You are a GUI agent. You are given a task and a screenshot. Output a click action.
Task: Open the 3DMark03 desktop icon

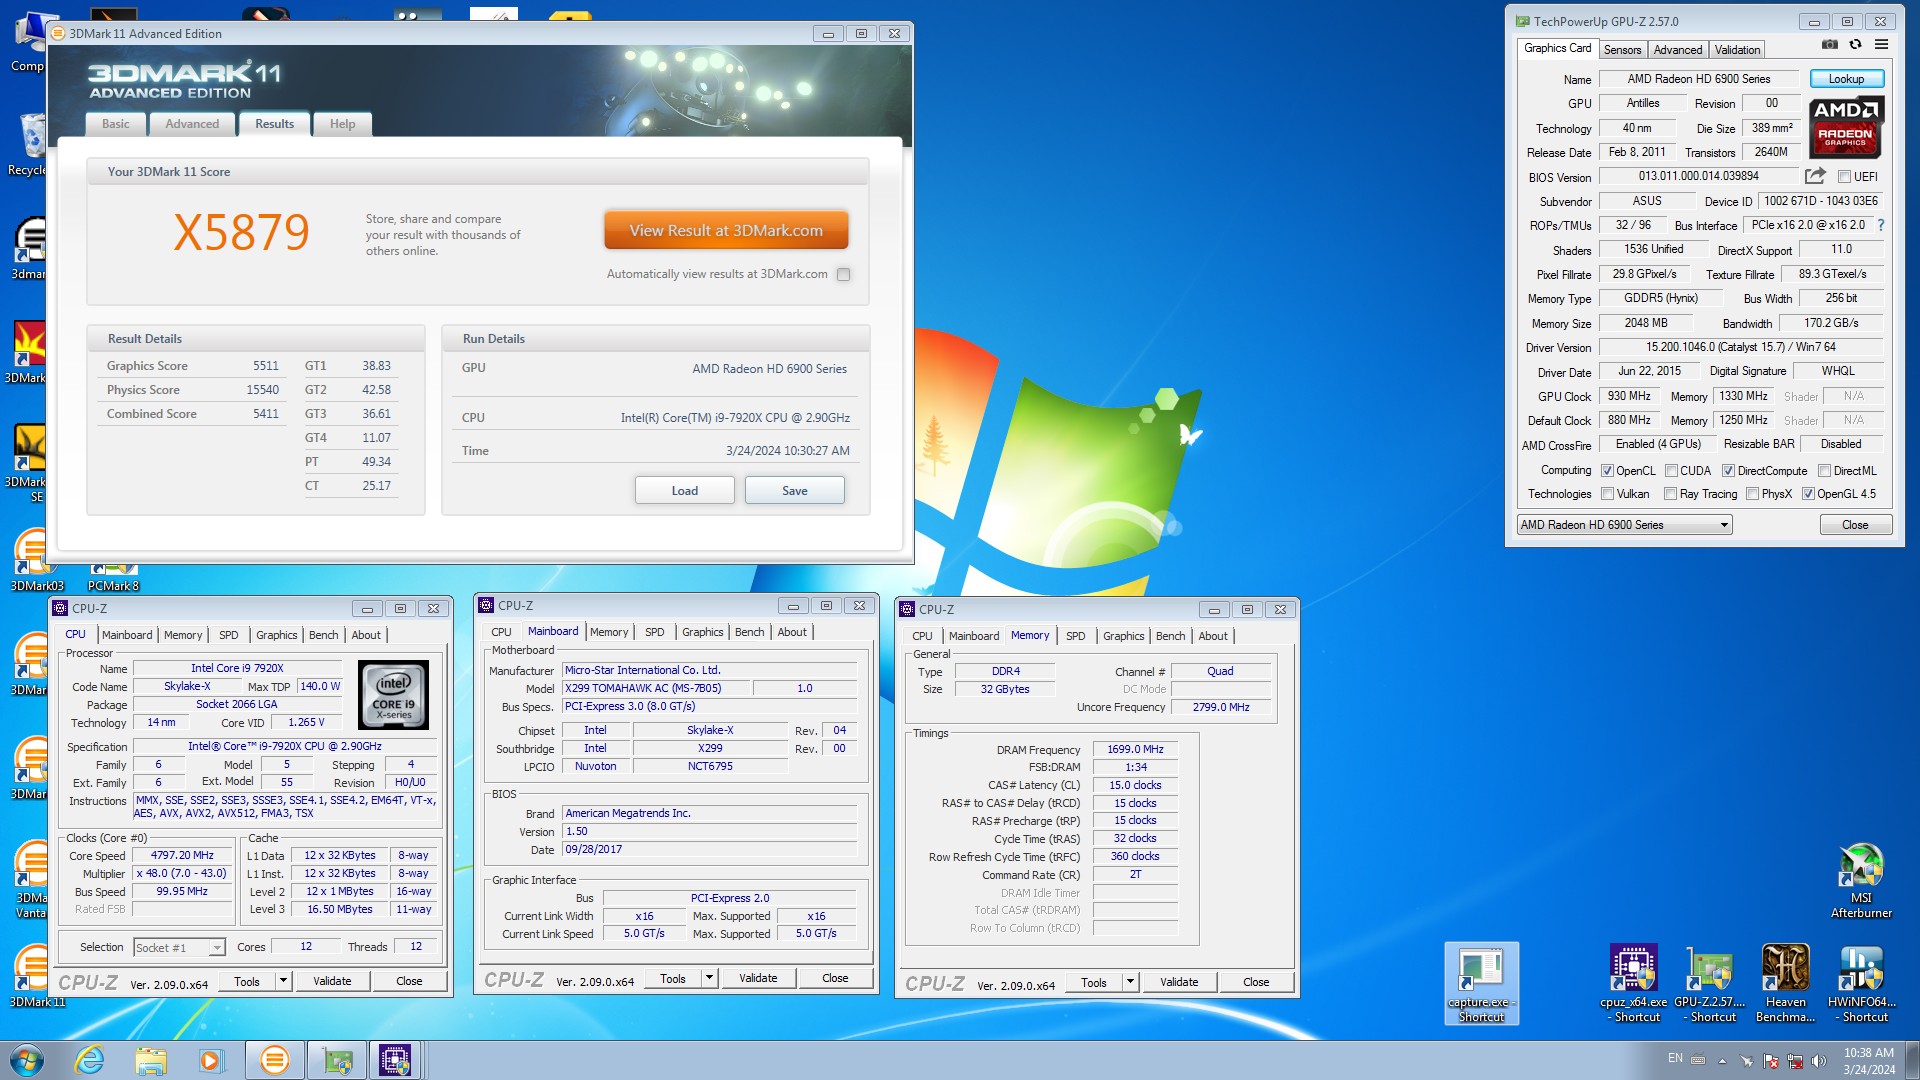point(36,560)
